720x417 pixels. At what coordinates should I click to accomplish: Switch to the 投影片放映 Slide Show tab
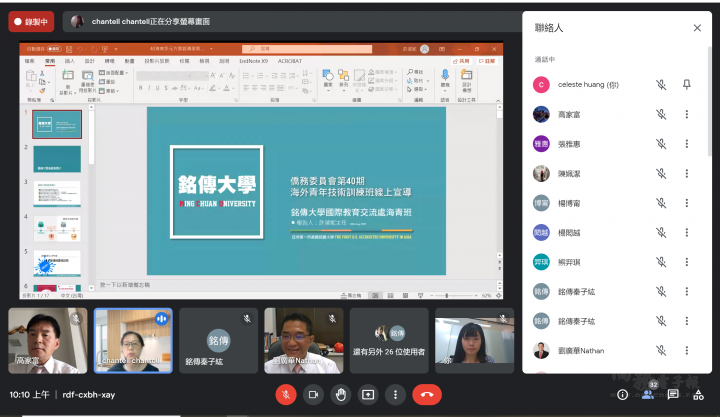point(157,61)
